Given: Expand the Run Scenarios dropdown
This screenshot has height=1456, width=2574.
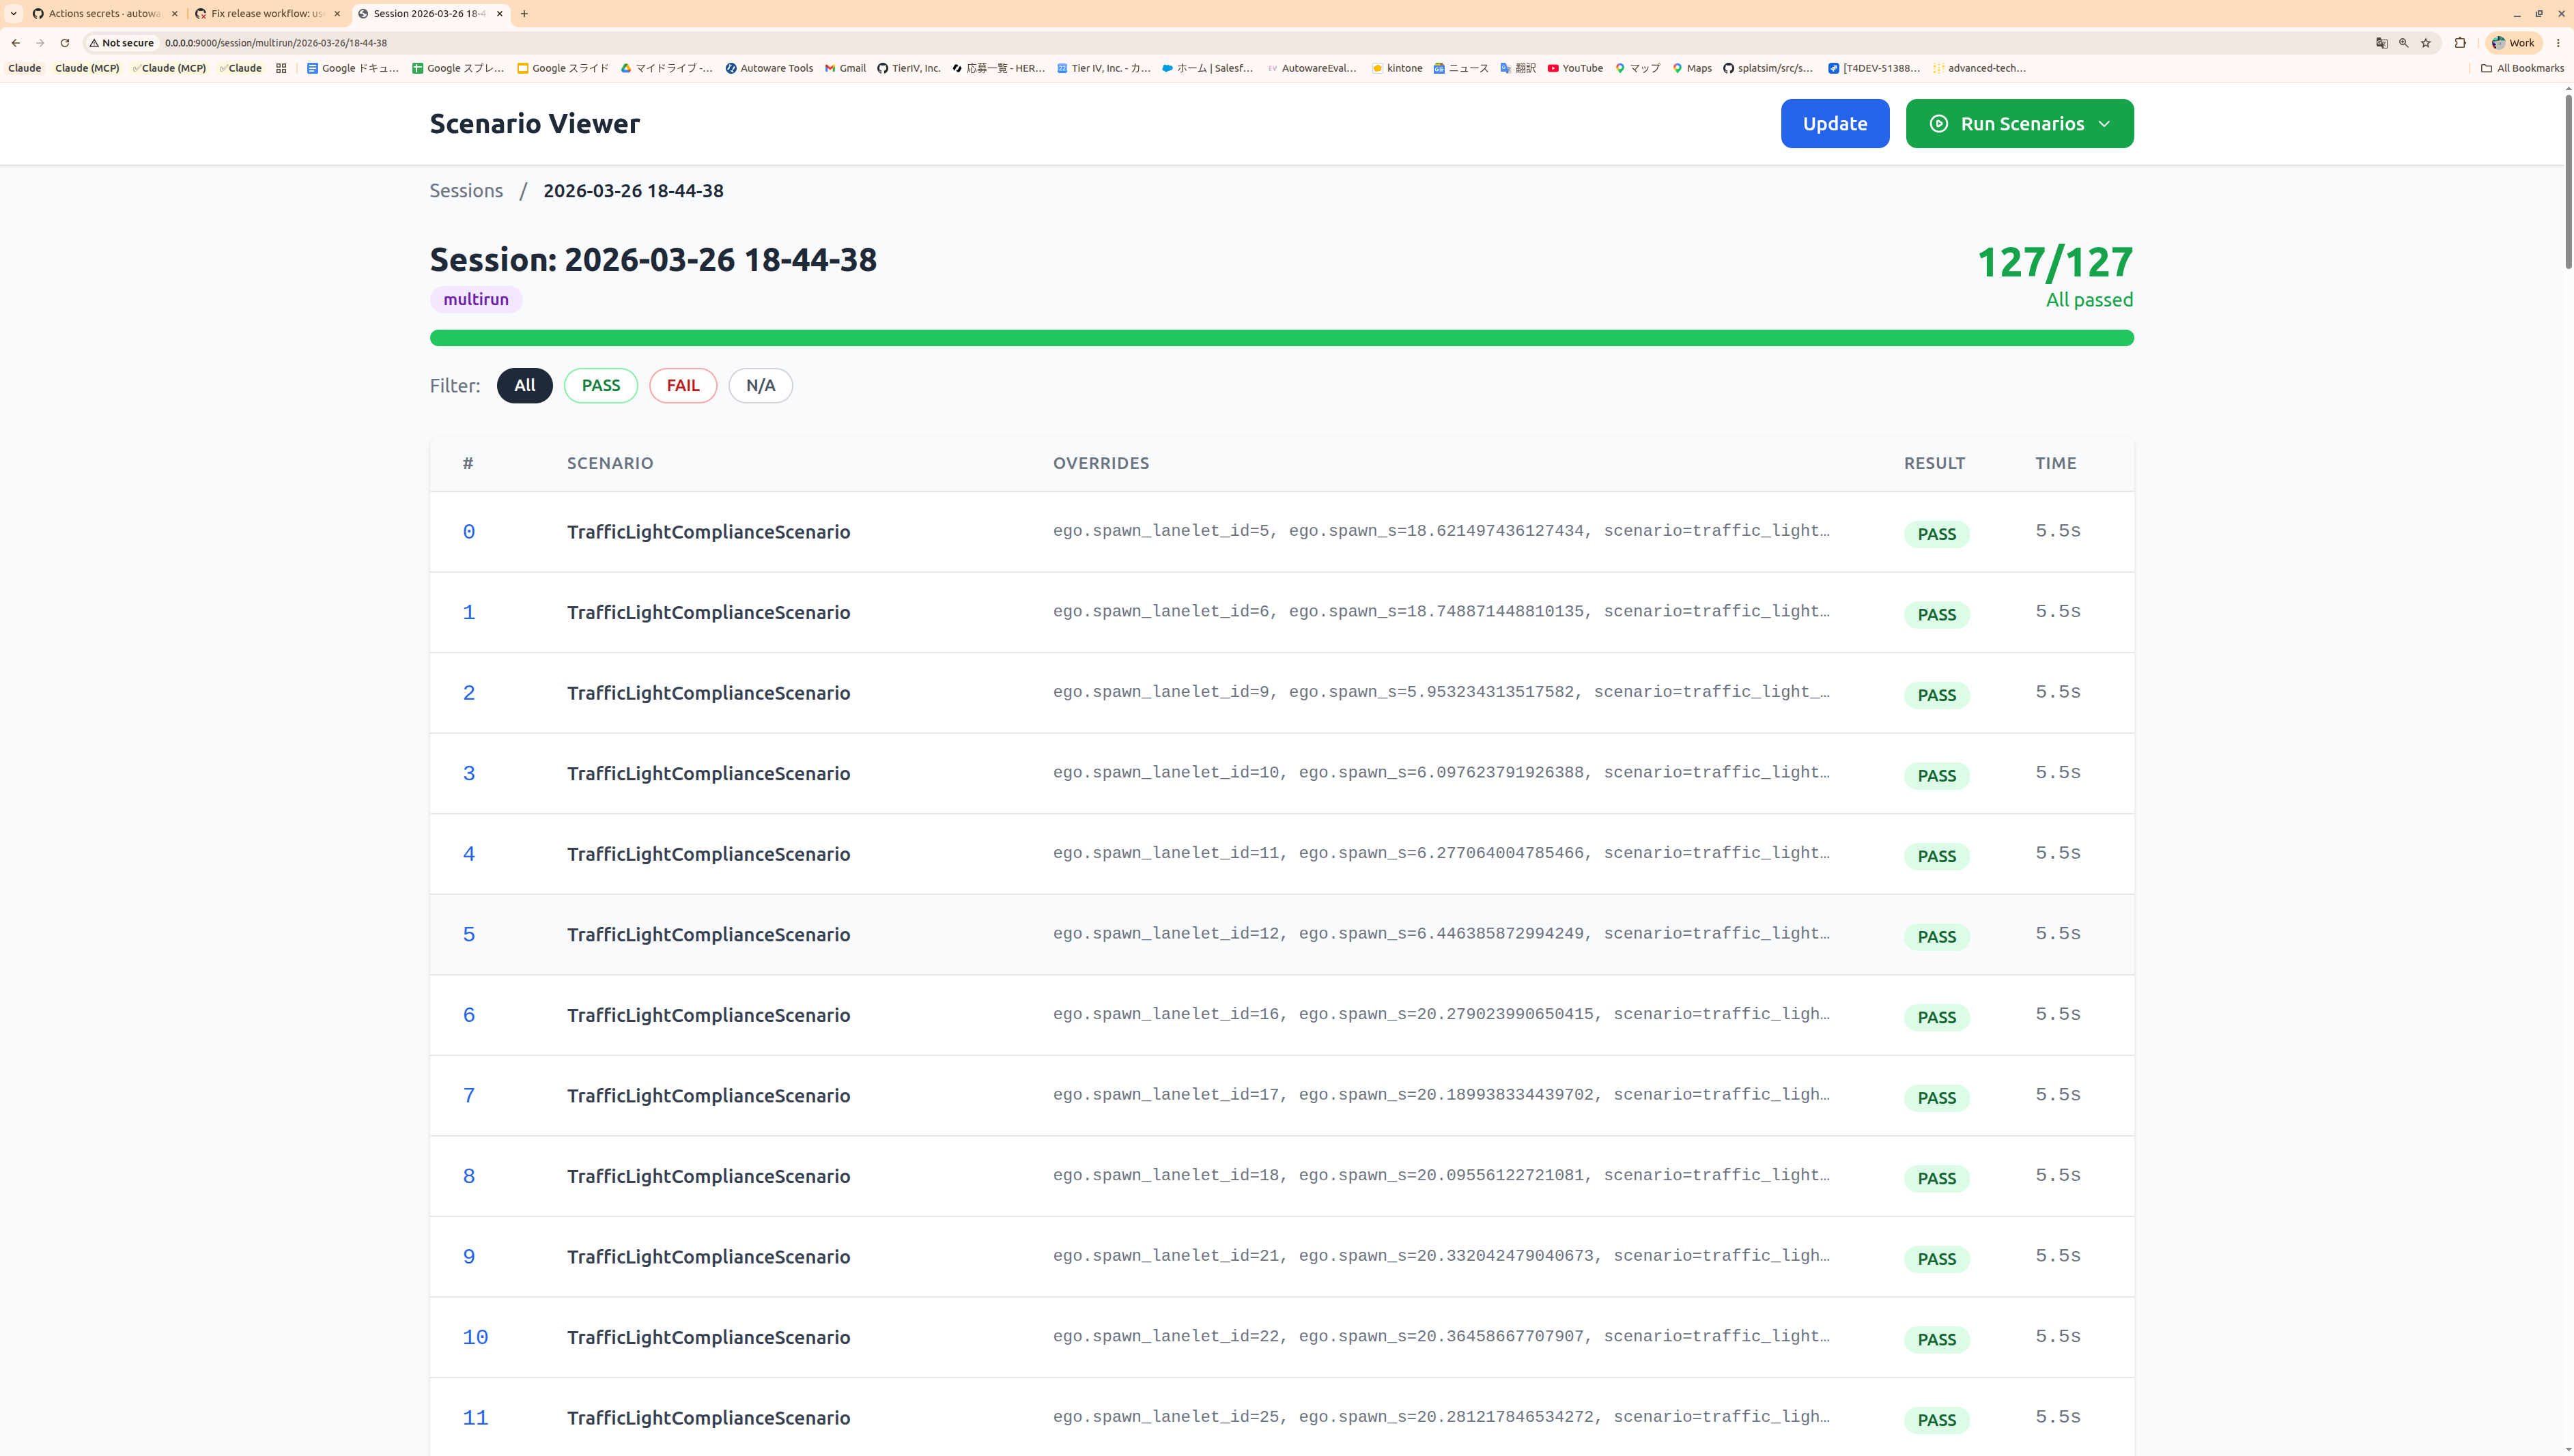Looking at the screenshot, I should click(x=2019, y=123).
